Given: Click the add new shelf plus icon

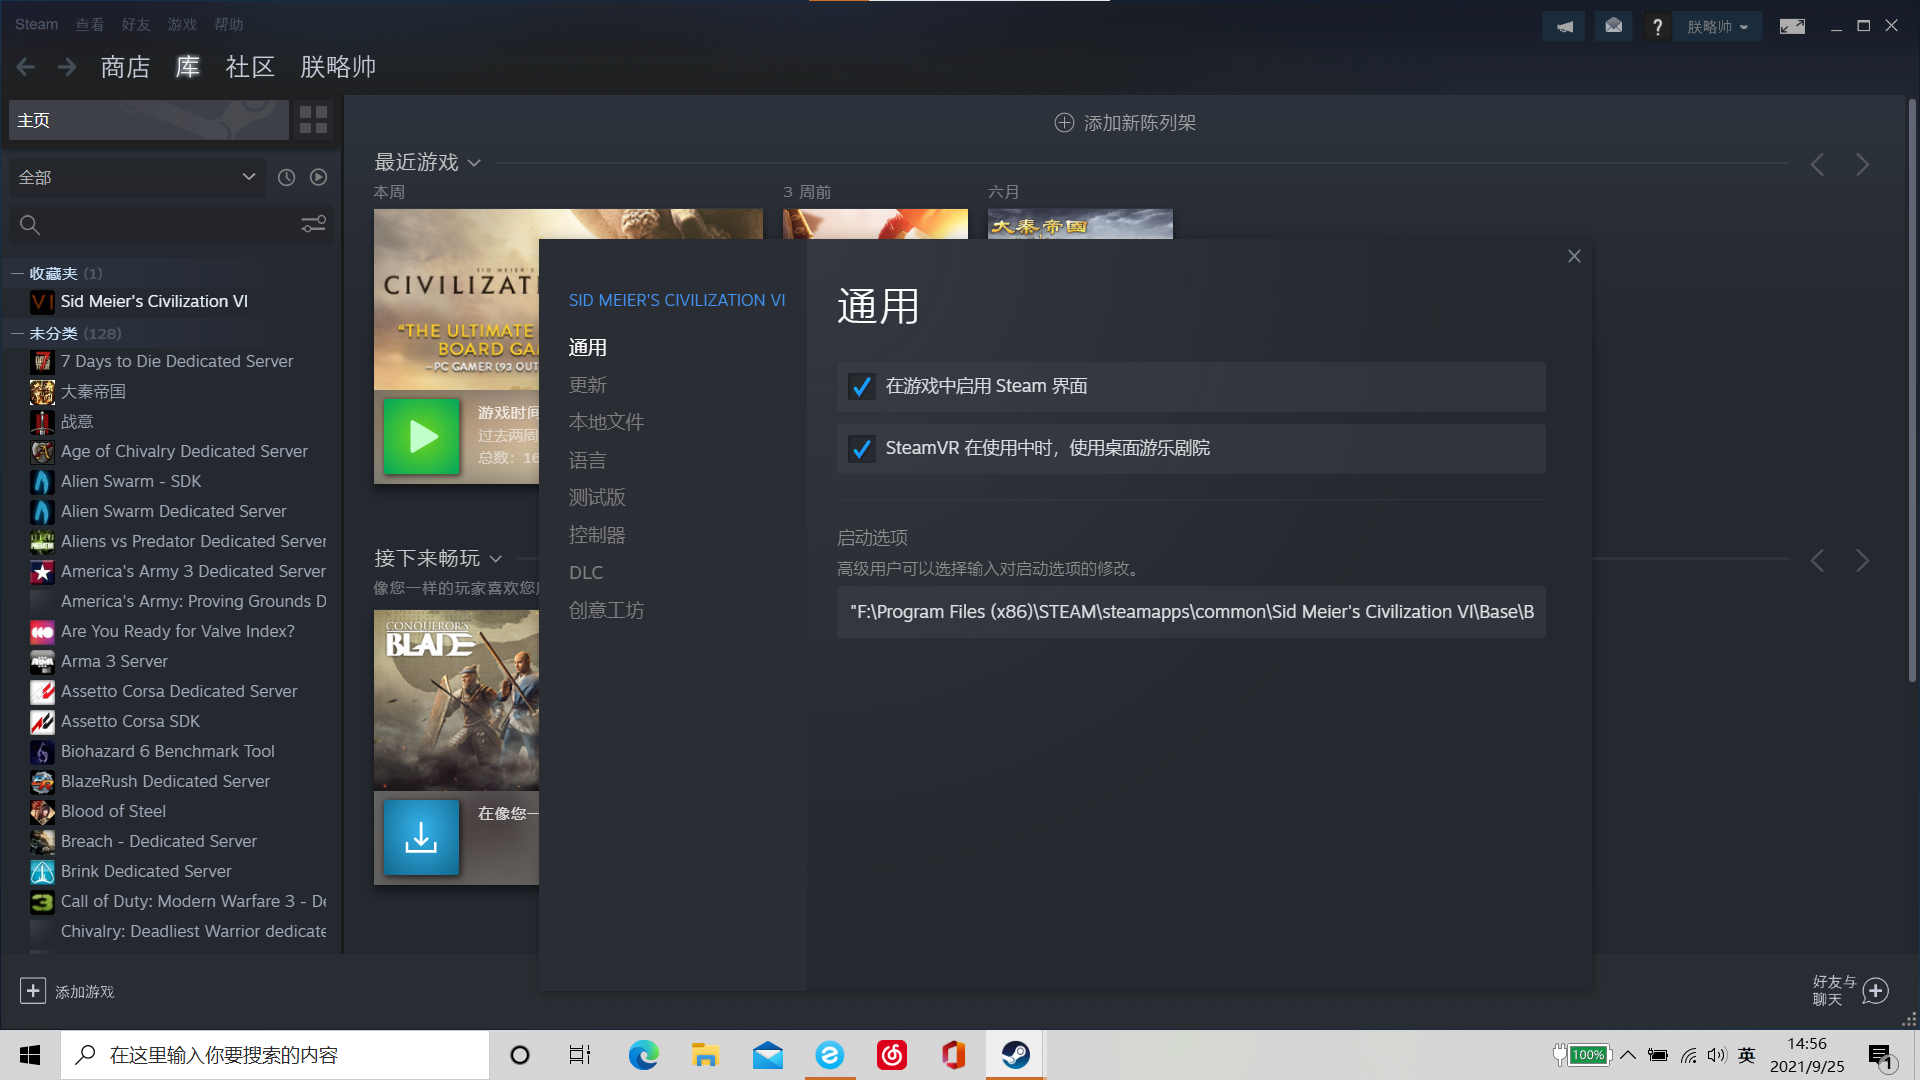Looking at the screenshot, I should pyautogui.click(x=1064, y=123).
